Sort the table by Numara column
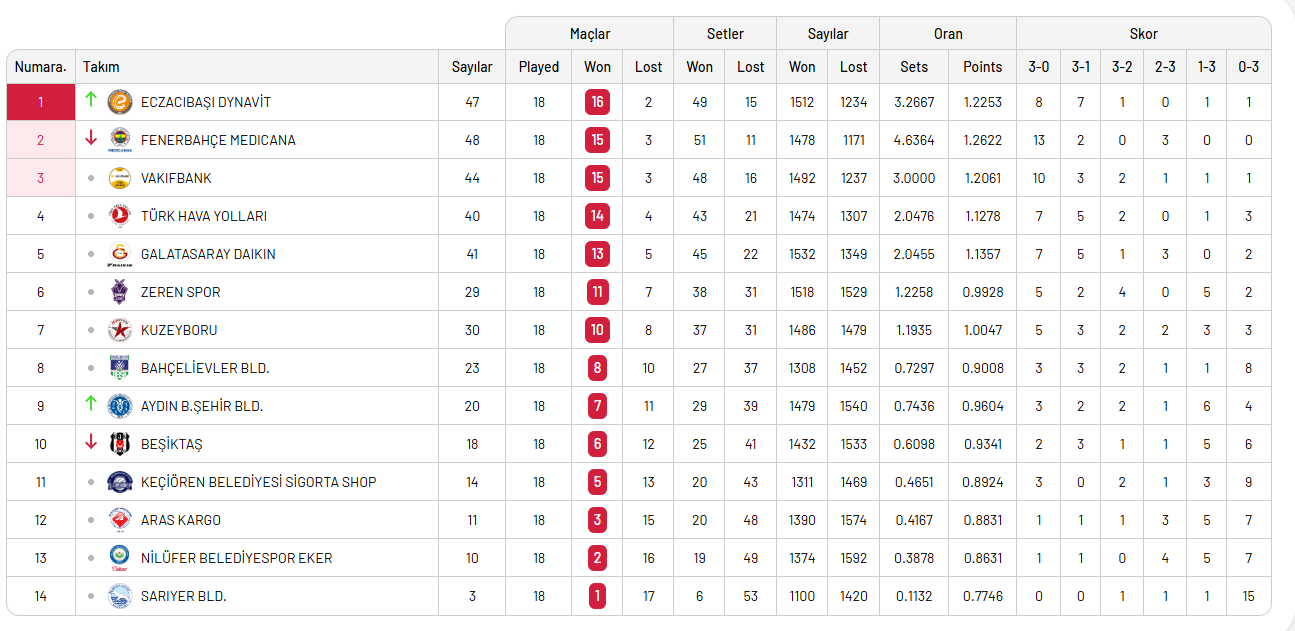 click(x=40, y=67)
